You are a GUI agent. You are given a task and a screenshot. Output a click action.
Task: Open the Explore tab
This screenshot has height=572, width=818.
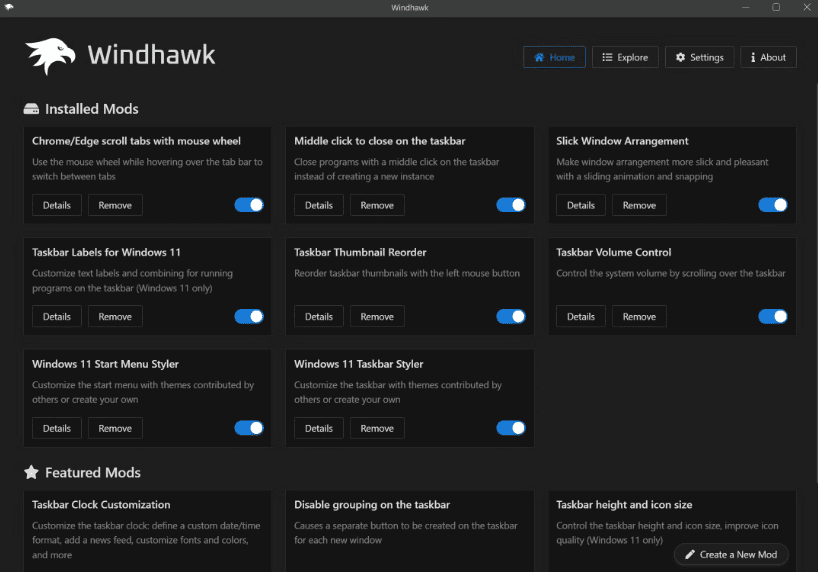click(x=625, y=57)
